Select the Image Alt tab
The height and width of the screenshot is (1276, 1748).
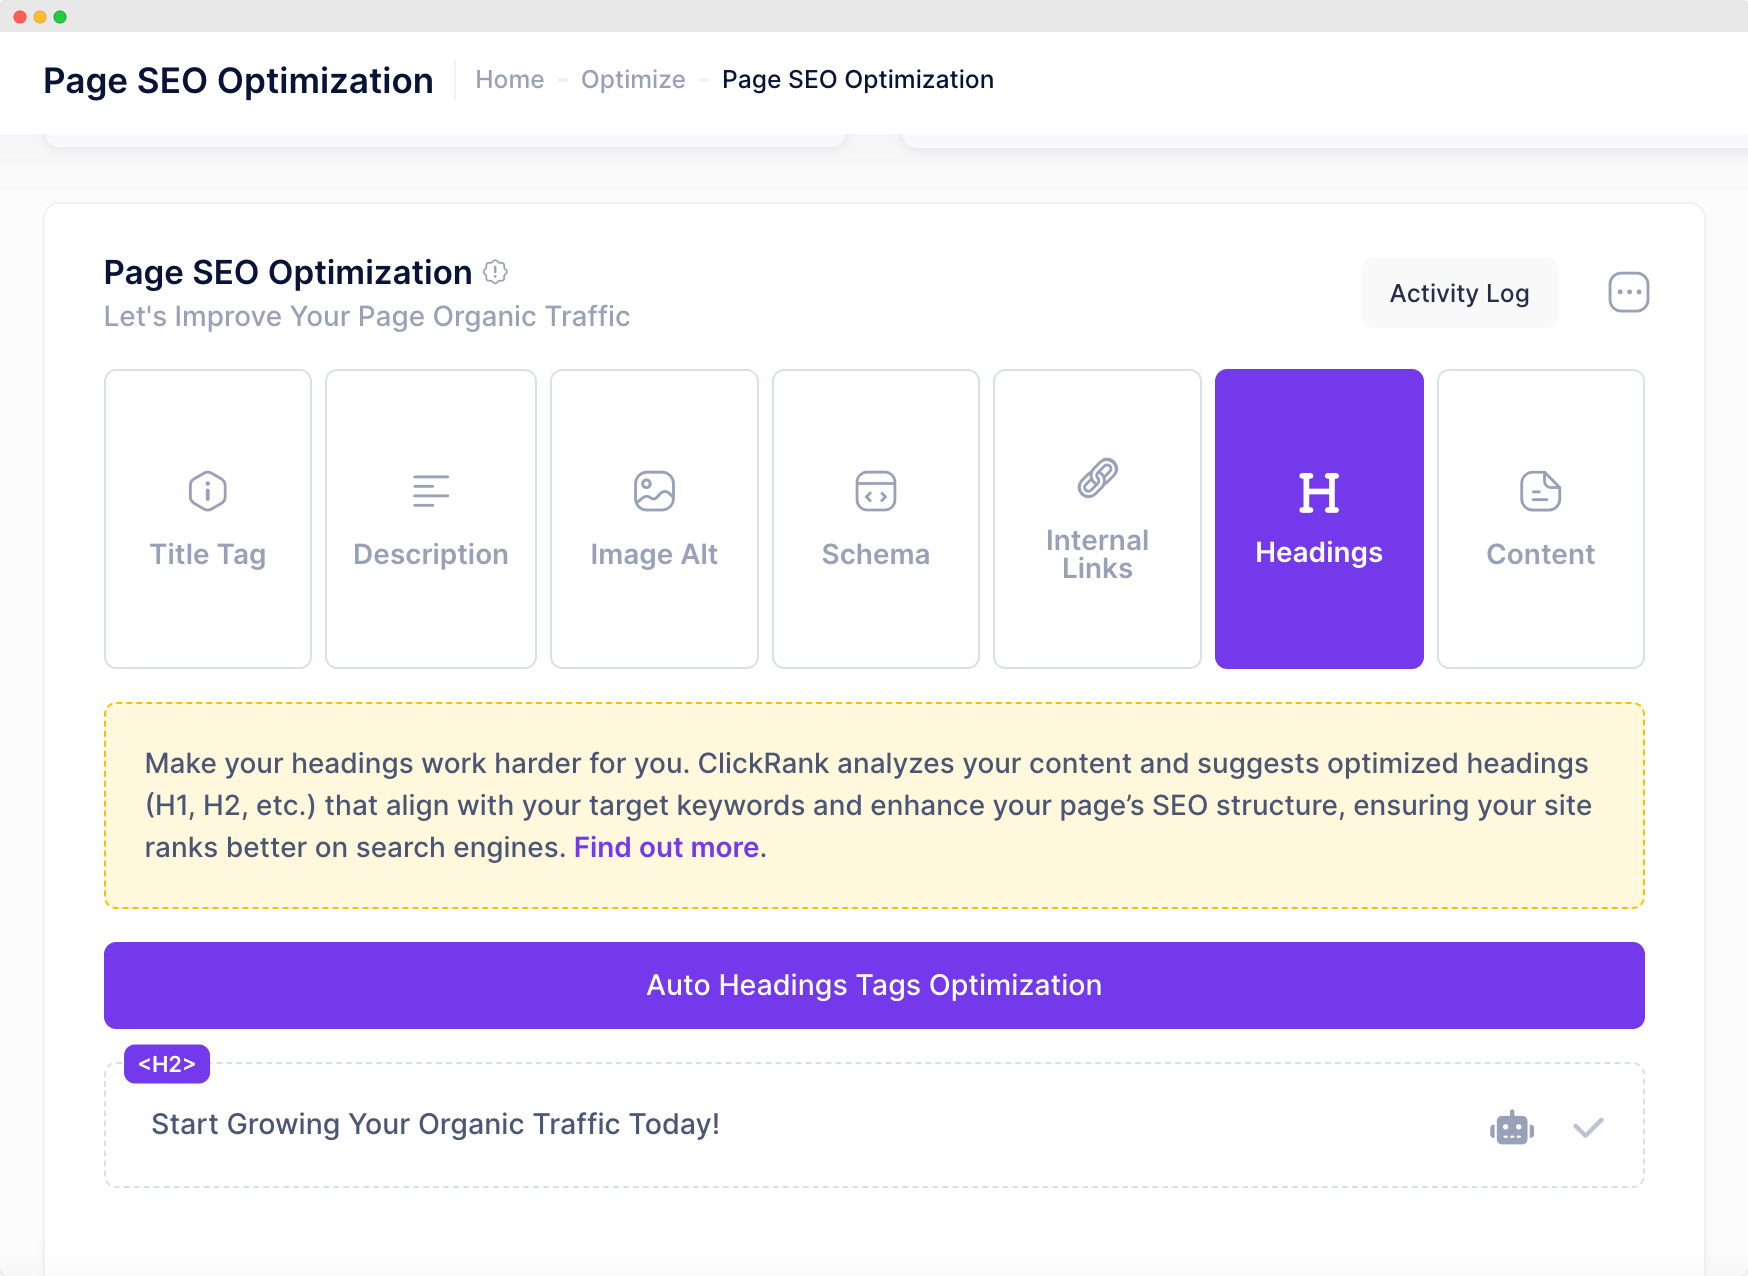tap(654, 519)
